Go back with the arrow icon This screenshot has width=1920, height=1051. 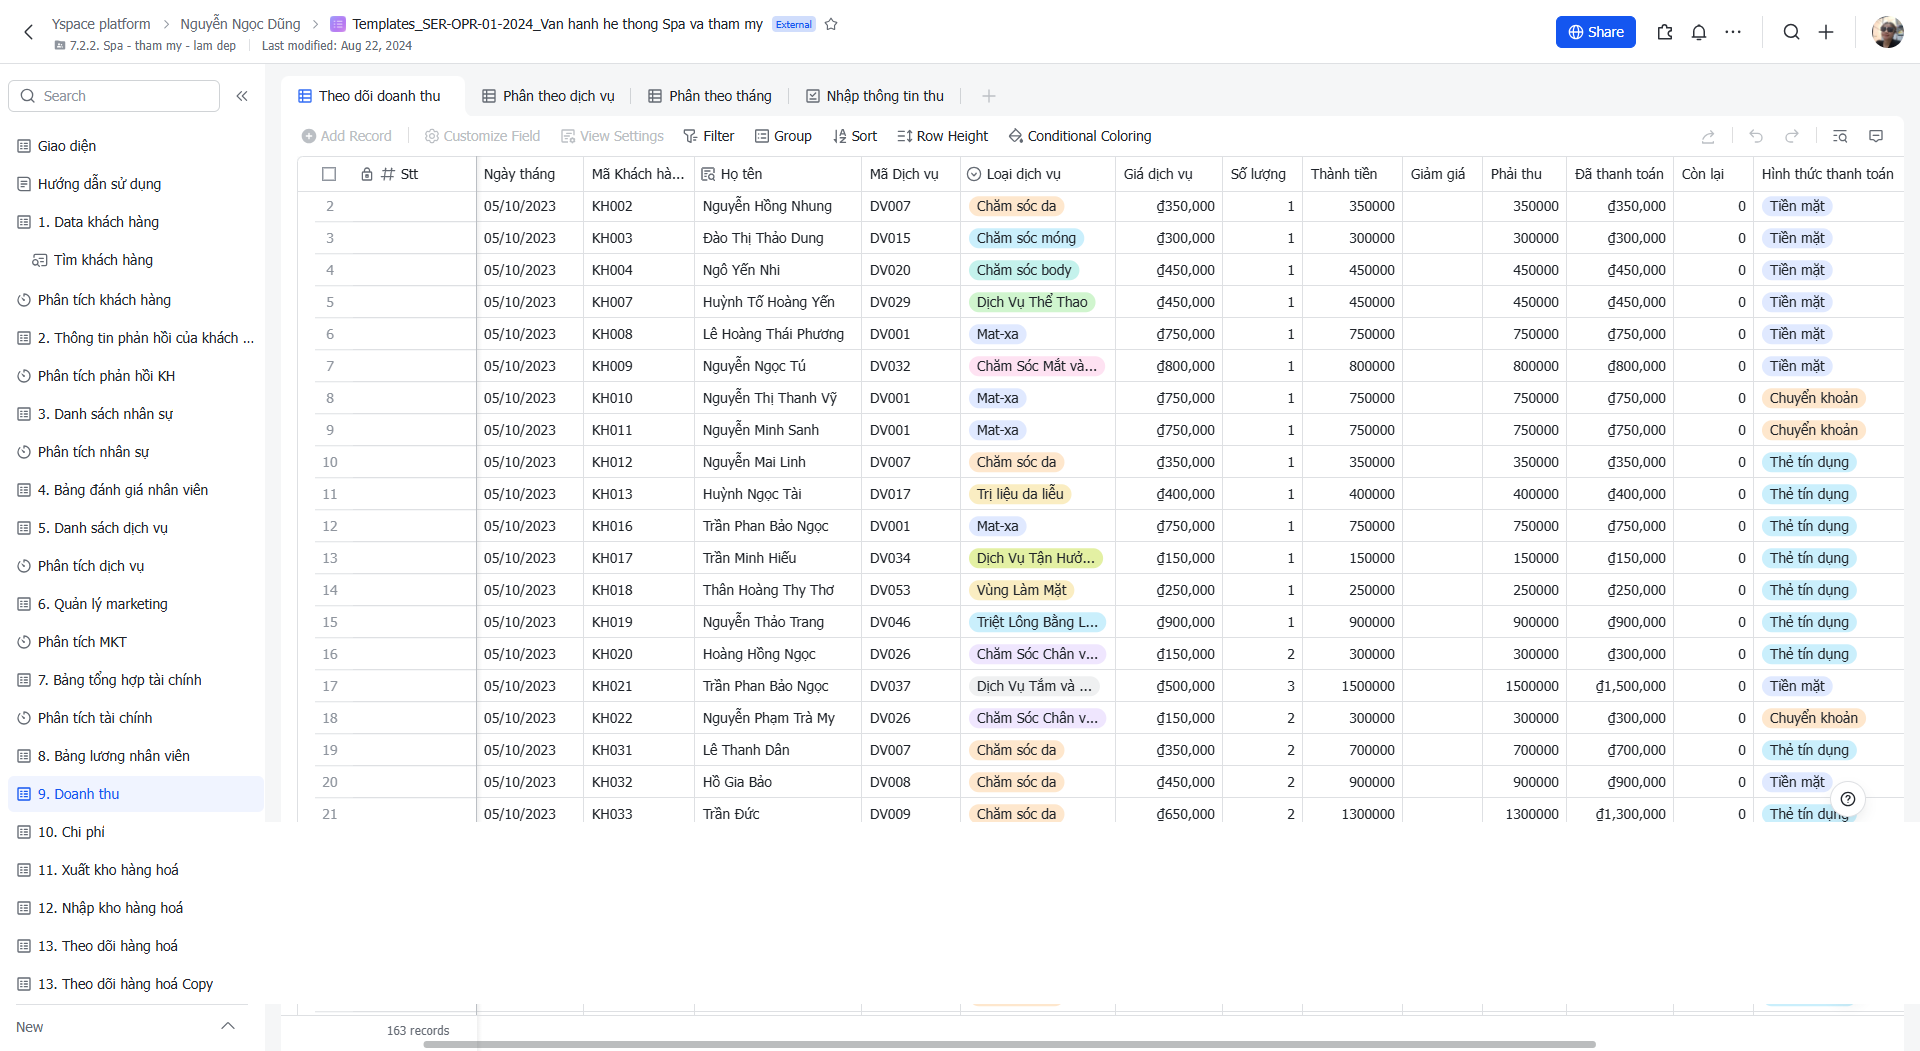[x=29, y=32]
